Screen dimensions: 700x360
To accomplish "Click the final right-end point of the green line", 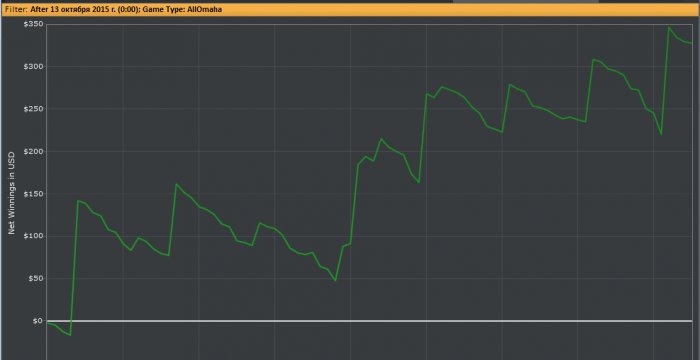I will 692,43.
